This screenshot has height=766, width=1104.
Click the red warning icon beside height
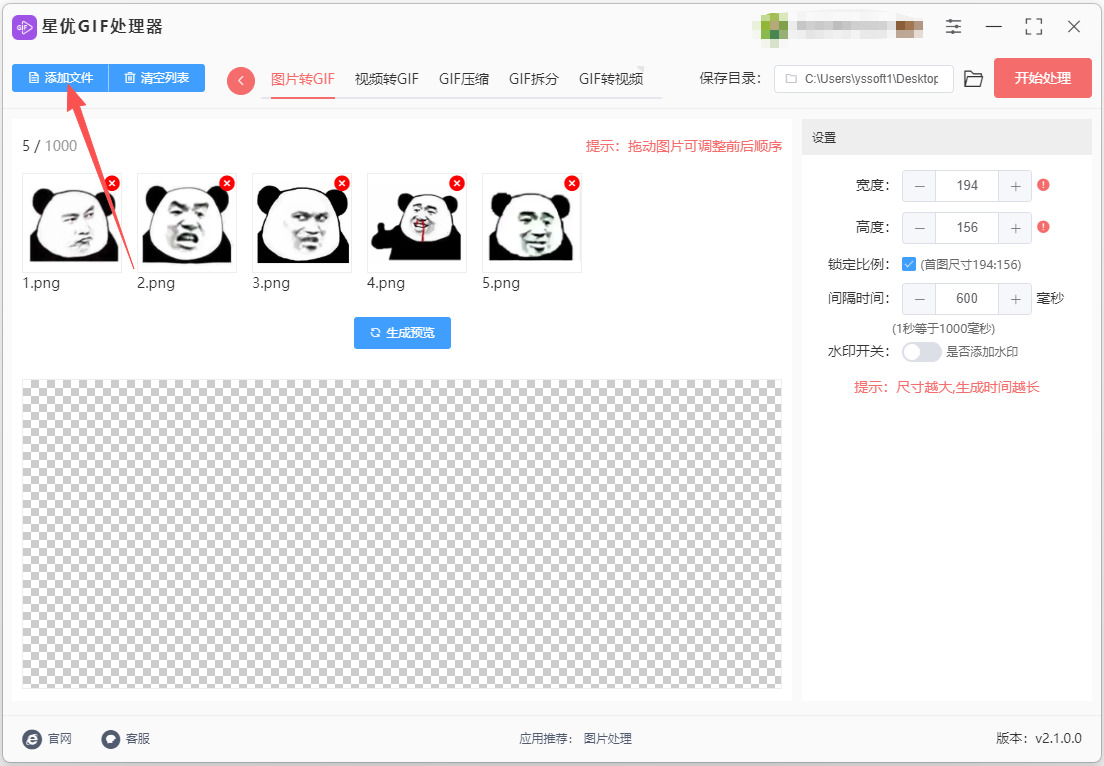tap(1043, 227)
